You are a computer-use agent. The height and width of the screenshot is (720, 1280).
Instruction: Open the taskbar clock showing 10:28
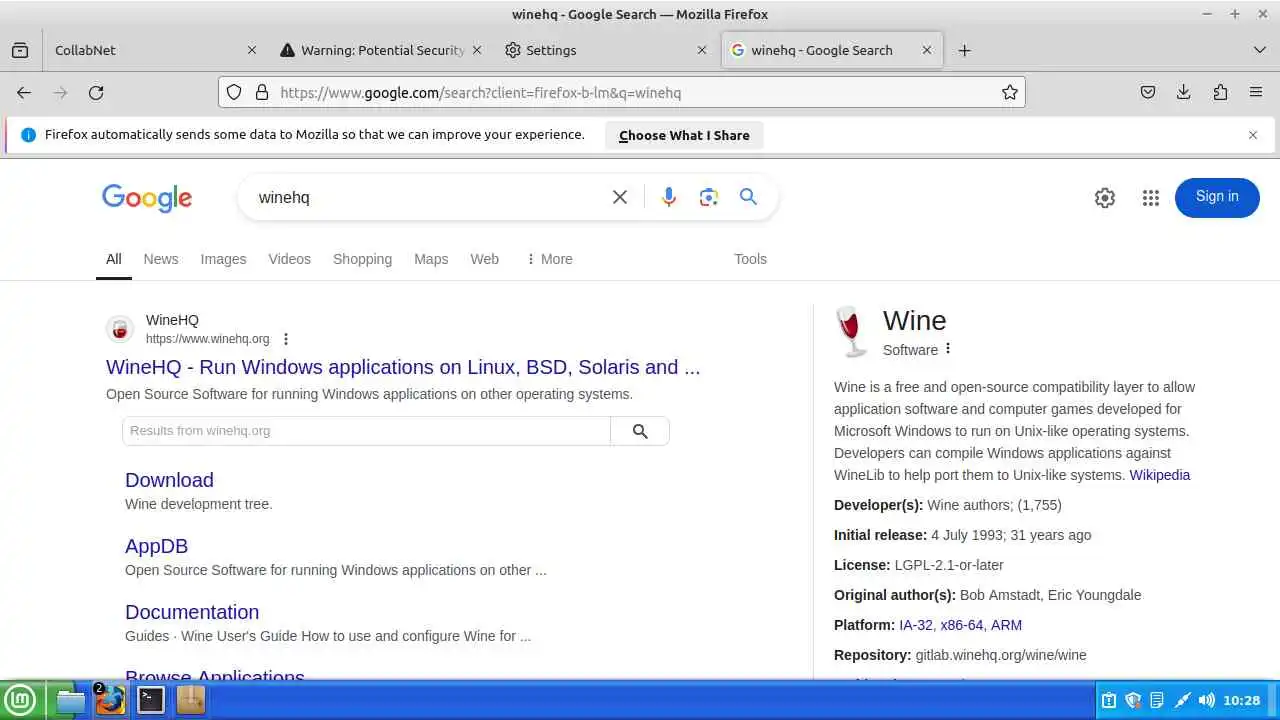pos(1242,700)
